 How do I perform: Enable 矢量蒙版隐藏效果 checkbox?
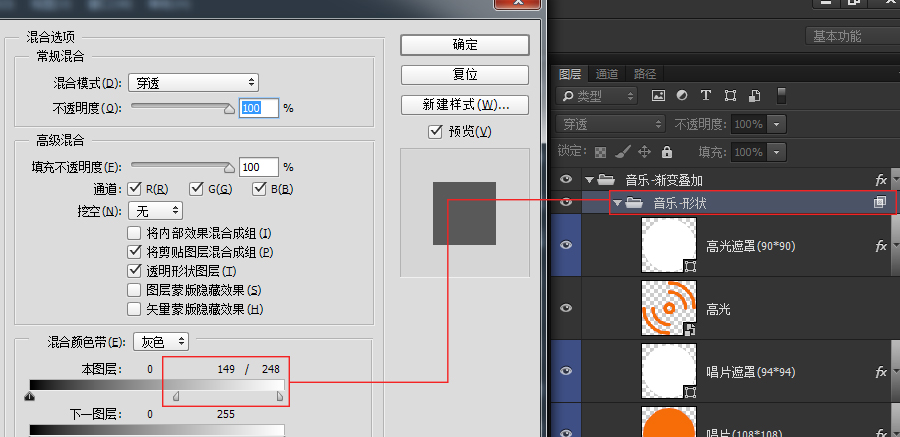click(x=134, y=310)
